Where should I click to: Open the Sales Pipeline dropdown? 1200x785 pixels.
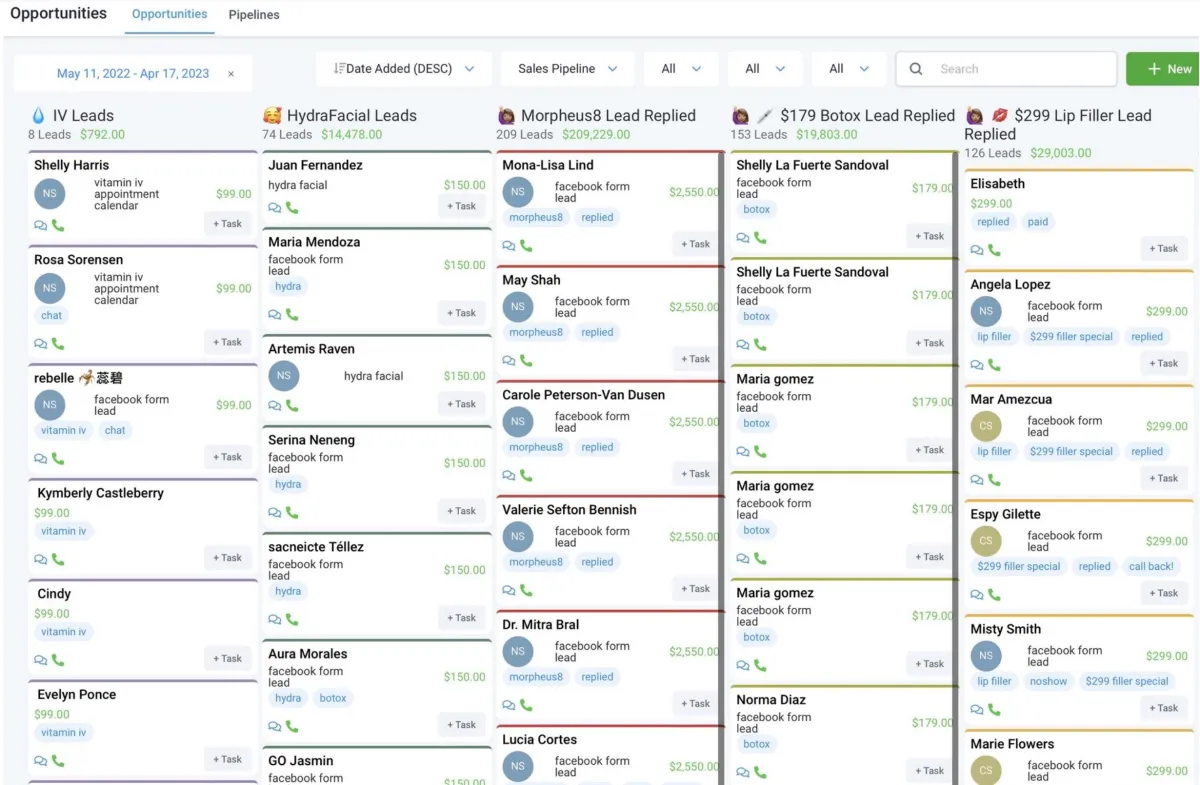568,69
